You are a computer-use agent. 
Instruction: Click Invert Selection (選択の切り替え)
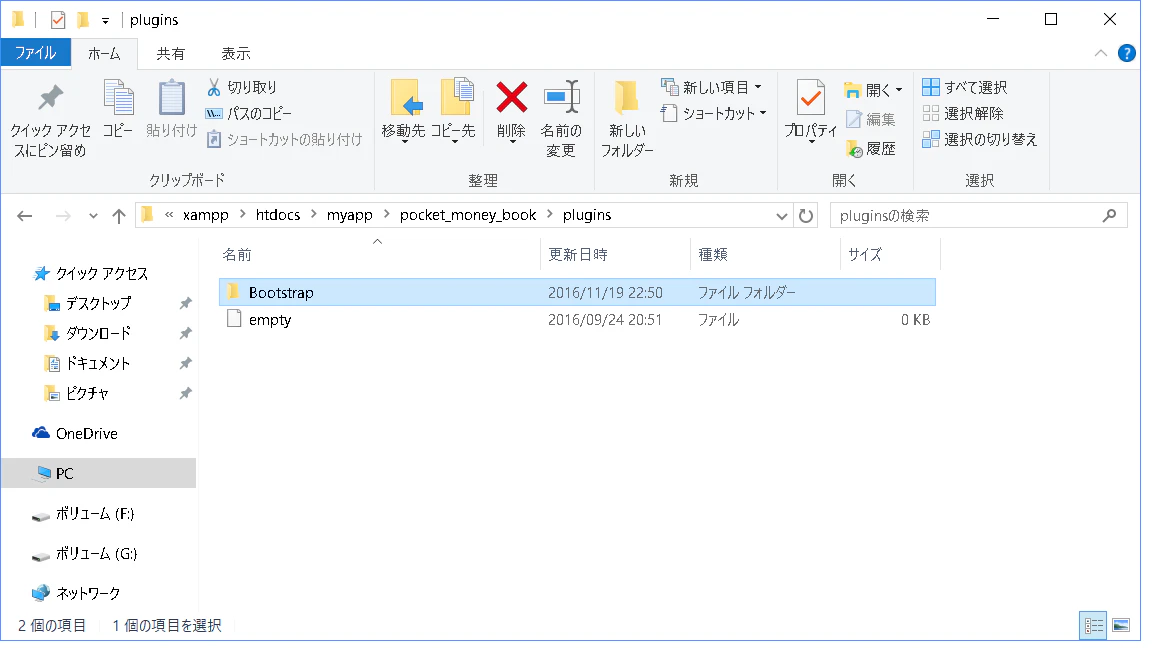coord(979,139)
